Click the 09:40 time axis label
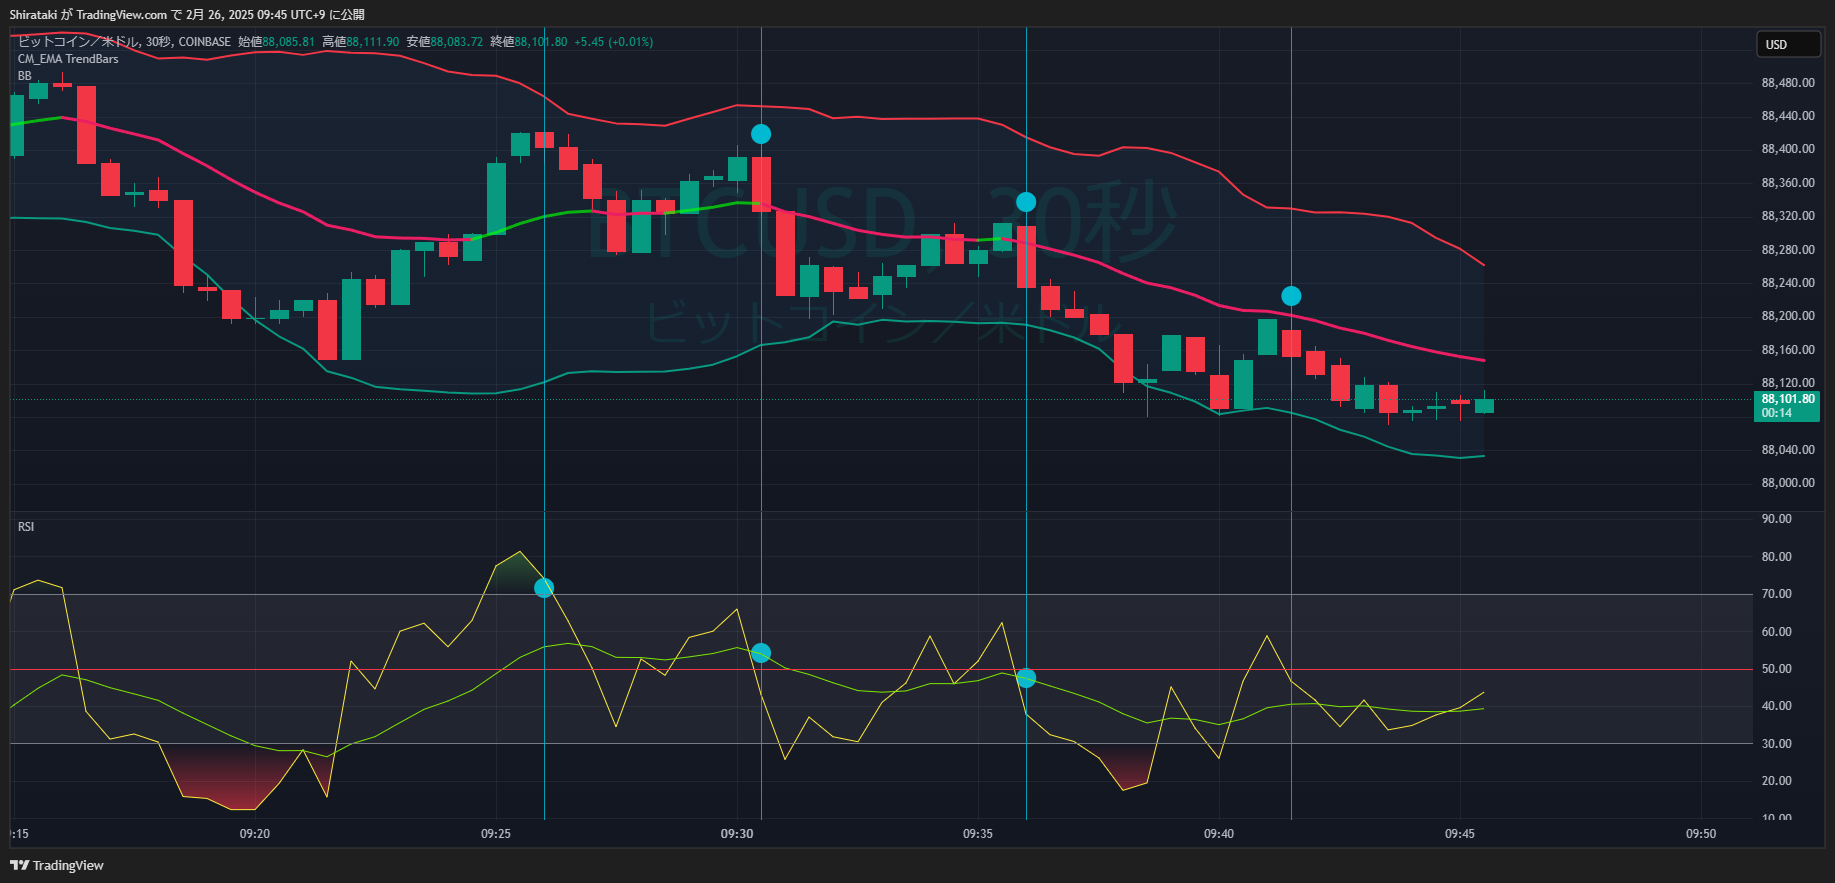This screenshot has width=1835, height=883. point(1219,834)
